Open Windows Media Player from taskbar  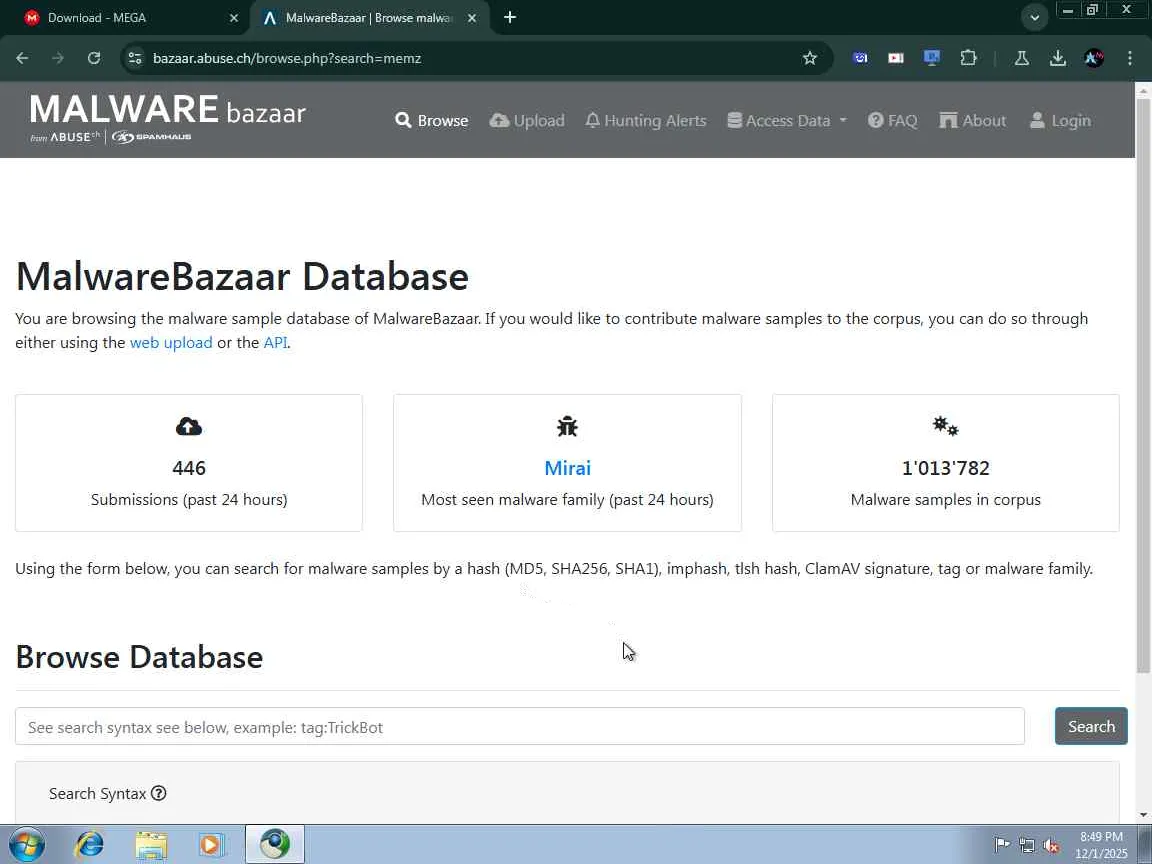click(211, 844)
